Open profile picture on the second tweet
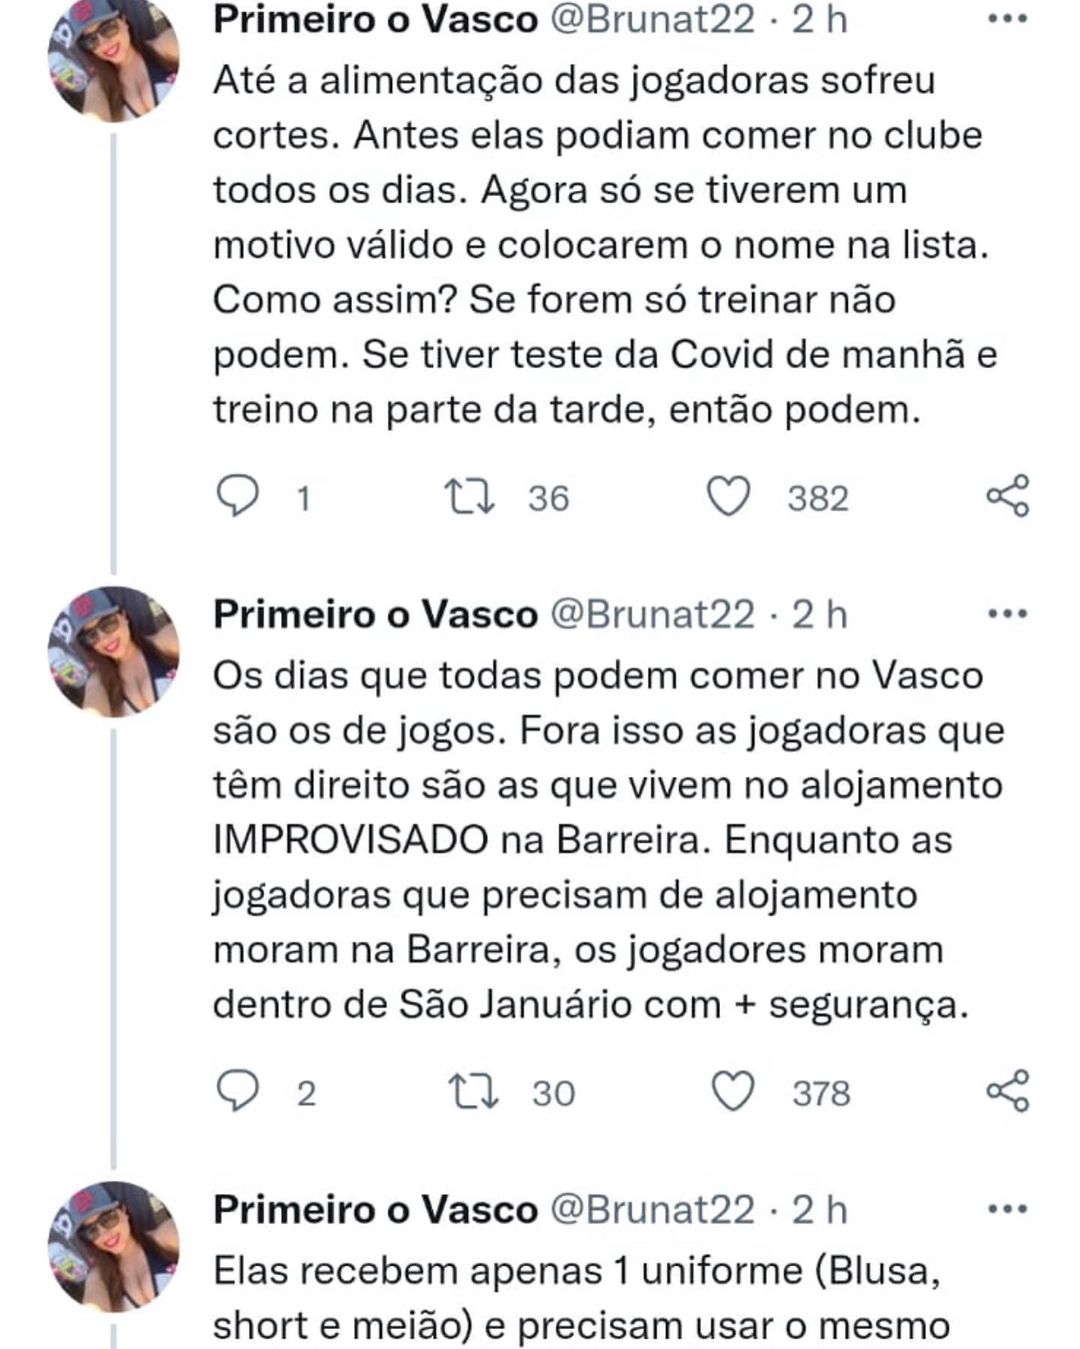This screenshot has height=1349, width=1080. tap(114, 651)
